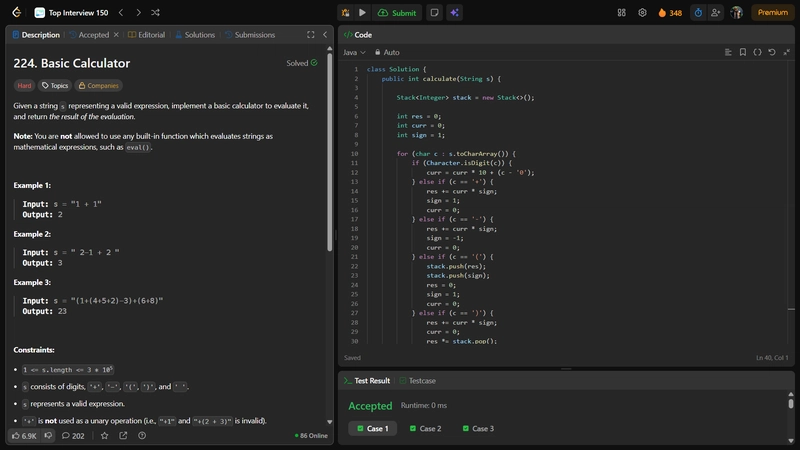800x450 pixels.
Task: Select Case 2 test result
Action: tap(425, 428)
